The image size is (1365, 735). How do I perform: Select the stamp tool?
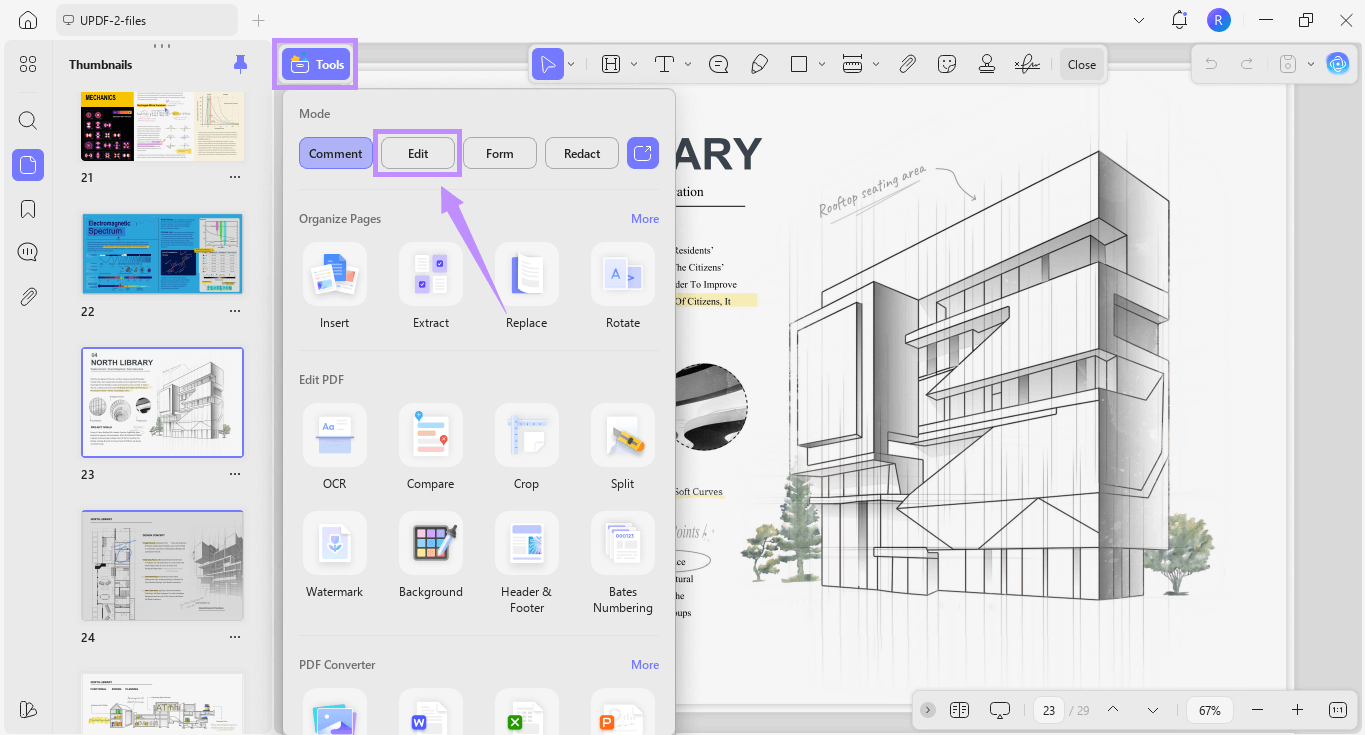pos(987,63)
